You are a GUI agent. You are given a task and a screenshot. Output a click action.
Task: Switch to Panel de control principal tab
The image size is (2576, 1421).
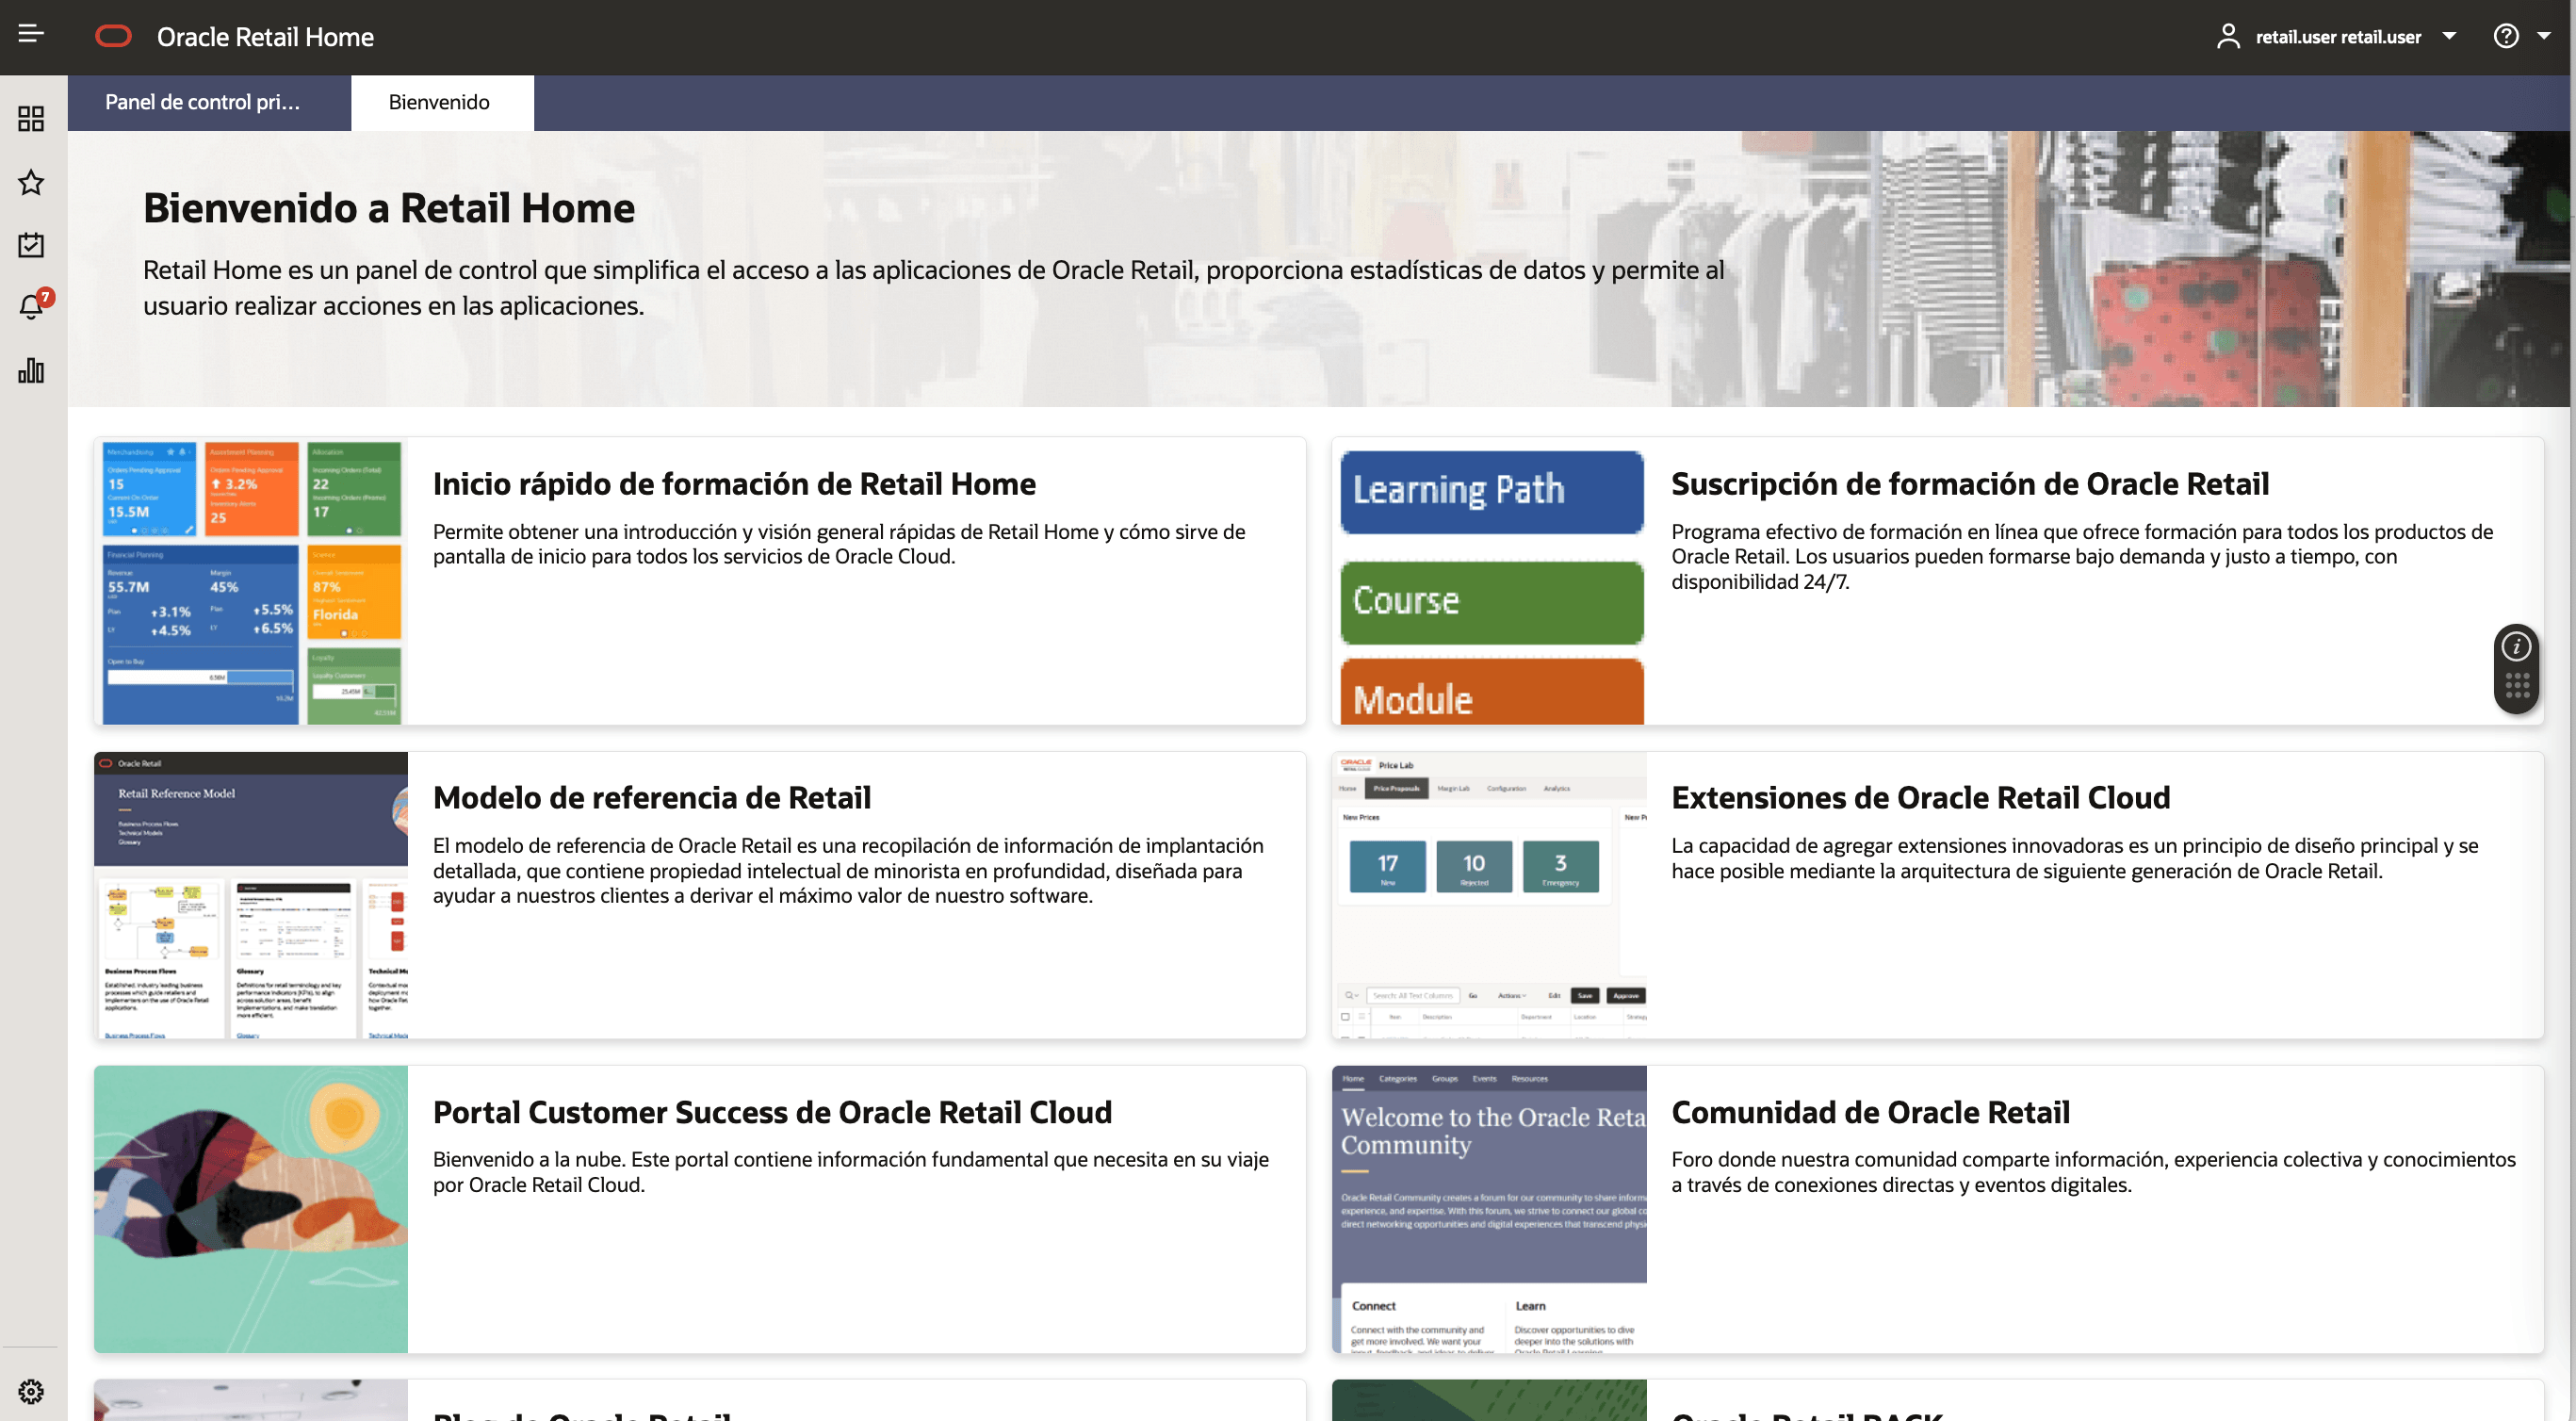[x=203, y=102]
